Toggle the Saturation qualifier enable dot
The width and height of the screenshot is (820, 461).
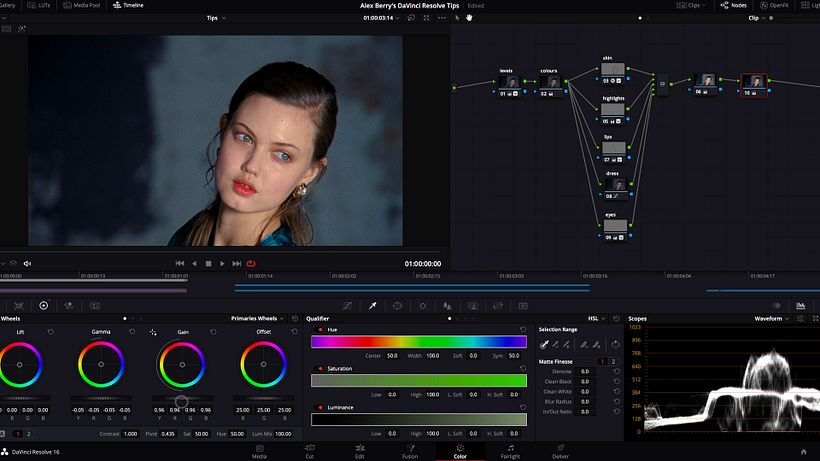(320, 368)
